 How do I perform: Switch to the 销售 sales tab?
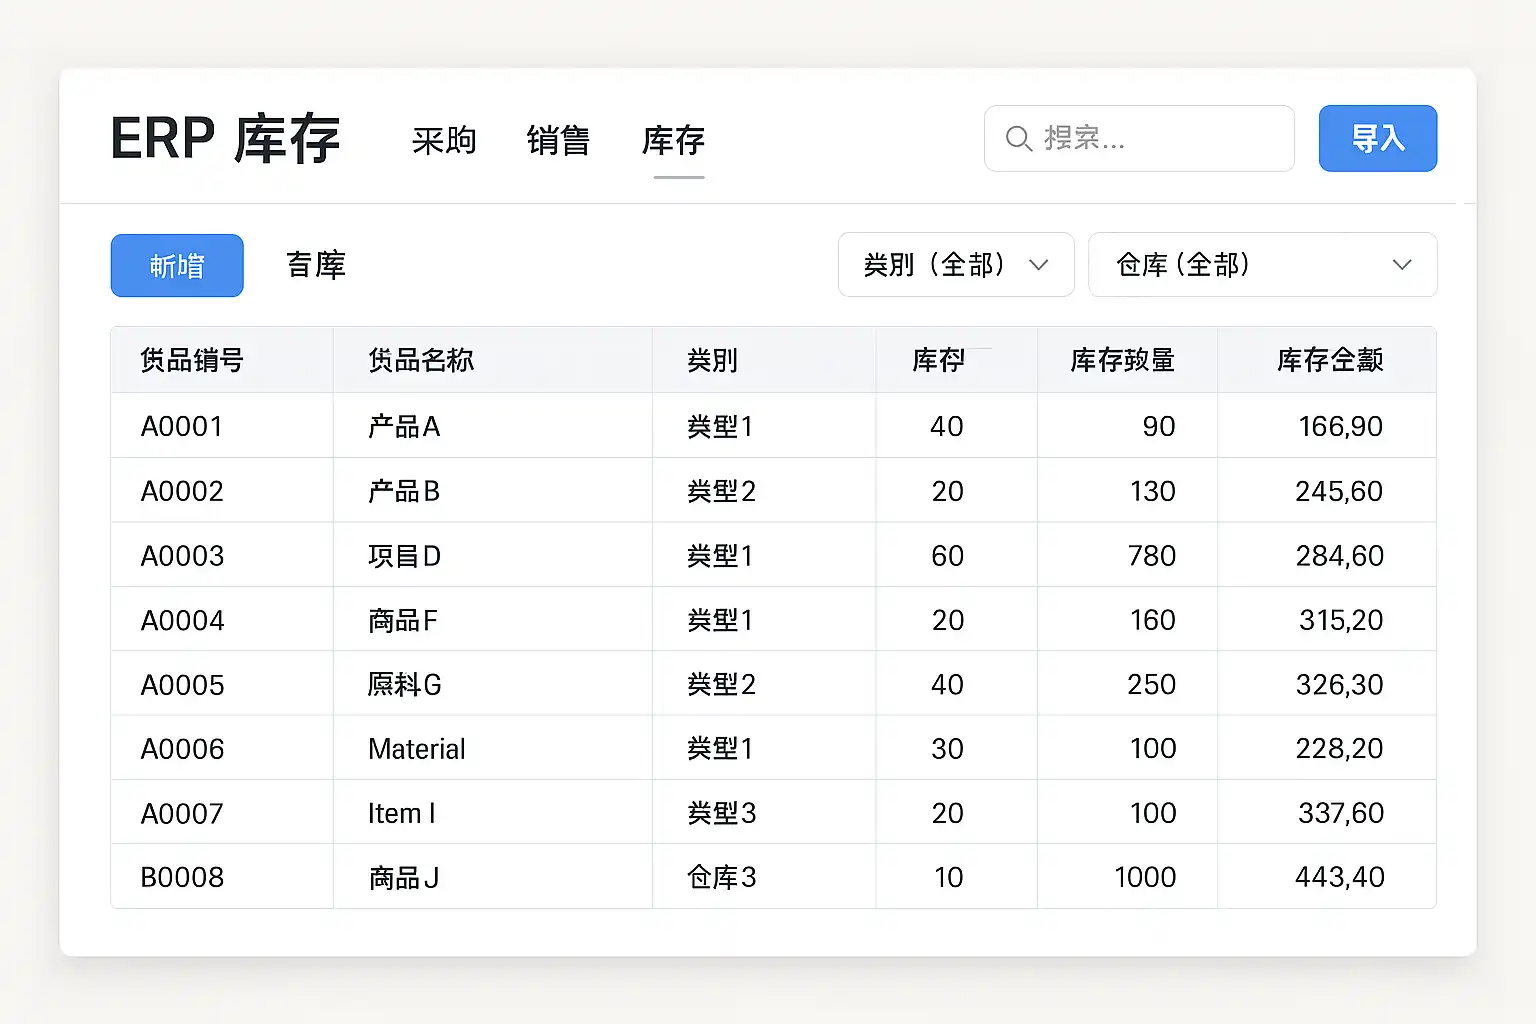pyautogui.click(x=558, y=141)
